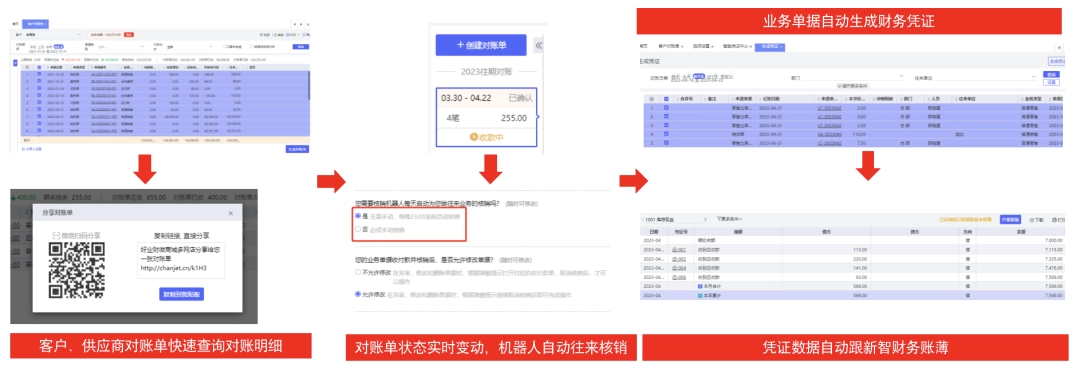Choose 允许修改 radio option
This screenshot has height=371, width=1080.
tap(358, 294)
